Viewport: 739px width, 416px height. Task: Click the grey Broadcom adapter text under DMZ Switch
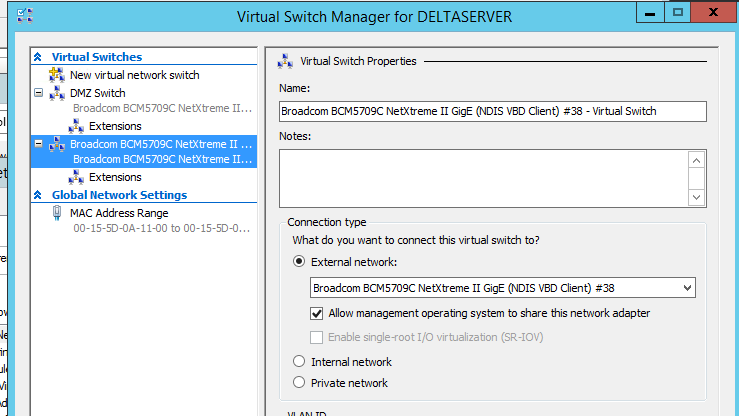[163, 108]
